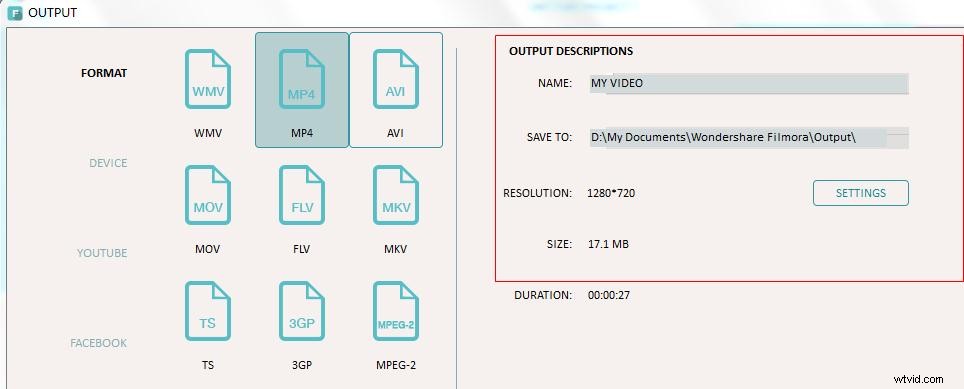Click the size value 17.1 MB
The width and height of the screenshot is (964, 389).
[608, 244]
